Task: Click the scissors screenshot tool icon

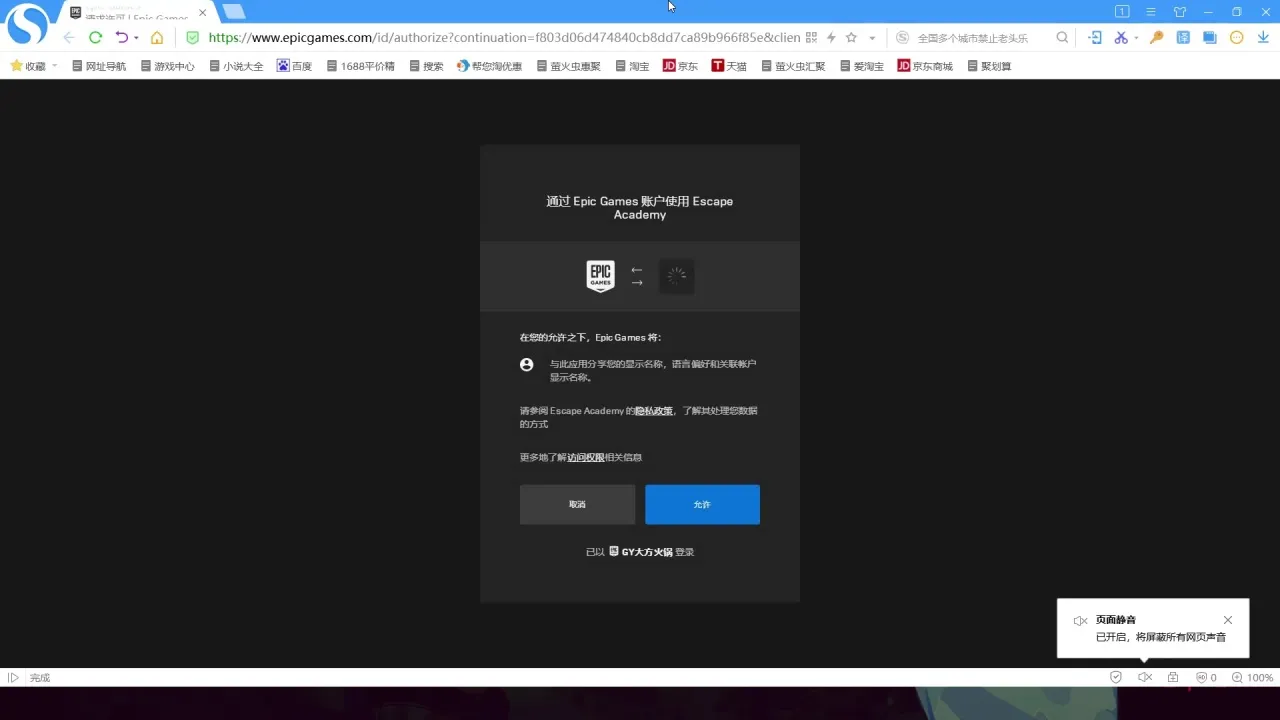Action: click(x=1120, y=38)
